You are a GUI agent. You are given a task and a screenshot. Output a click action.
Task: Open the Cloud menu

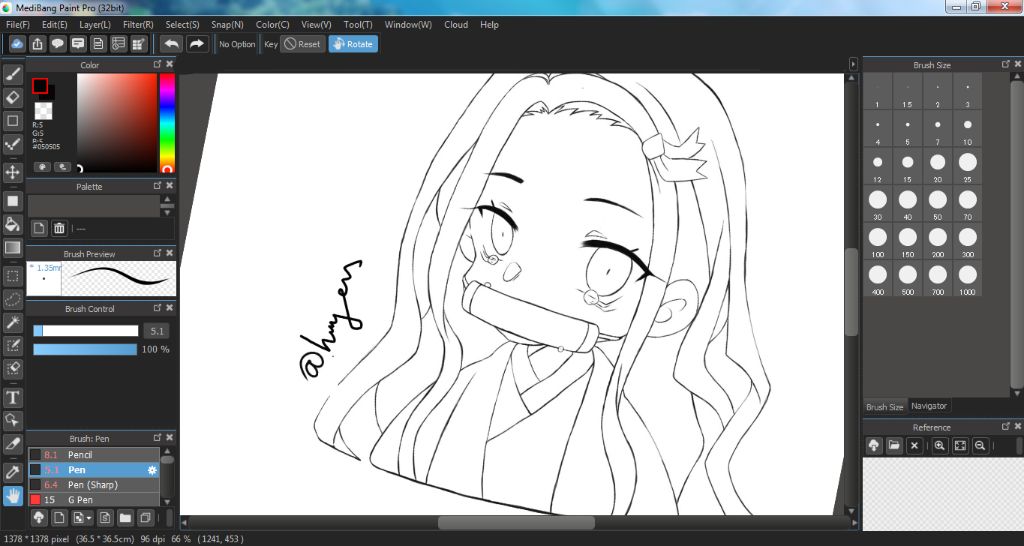click(456, 25)
